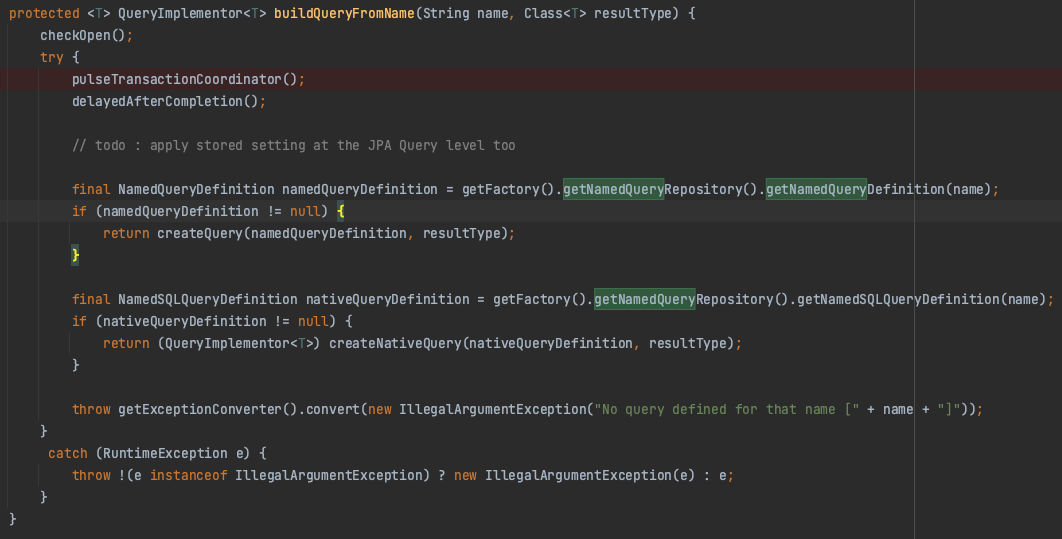Click the 'instanceof' keyword
Screen dimensions: 1062x539
[x=188, y=475]
